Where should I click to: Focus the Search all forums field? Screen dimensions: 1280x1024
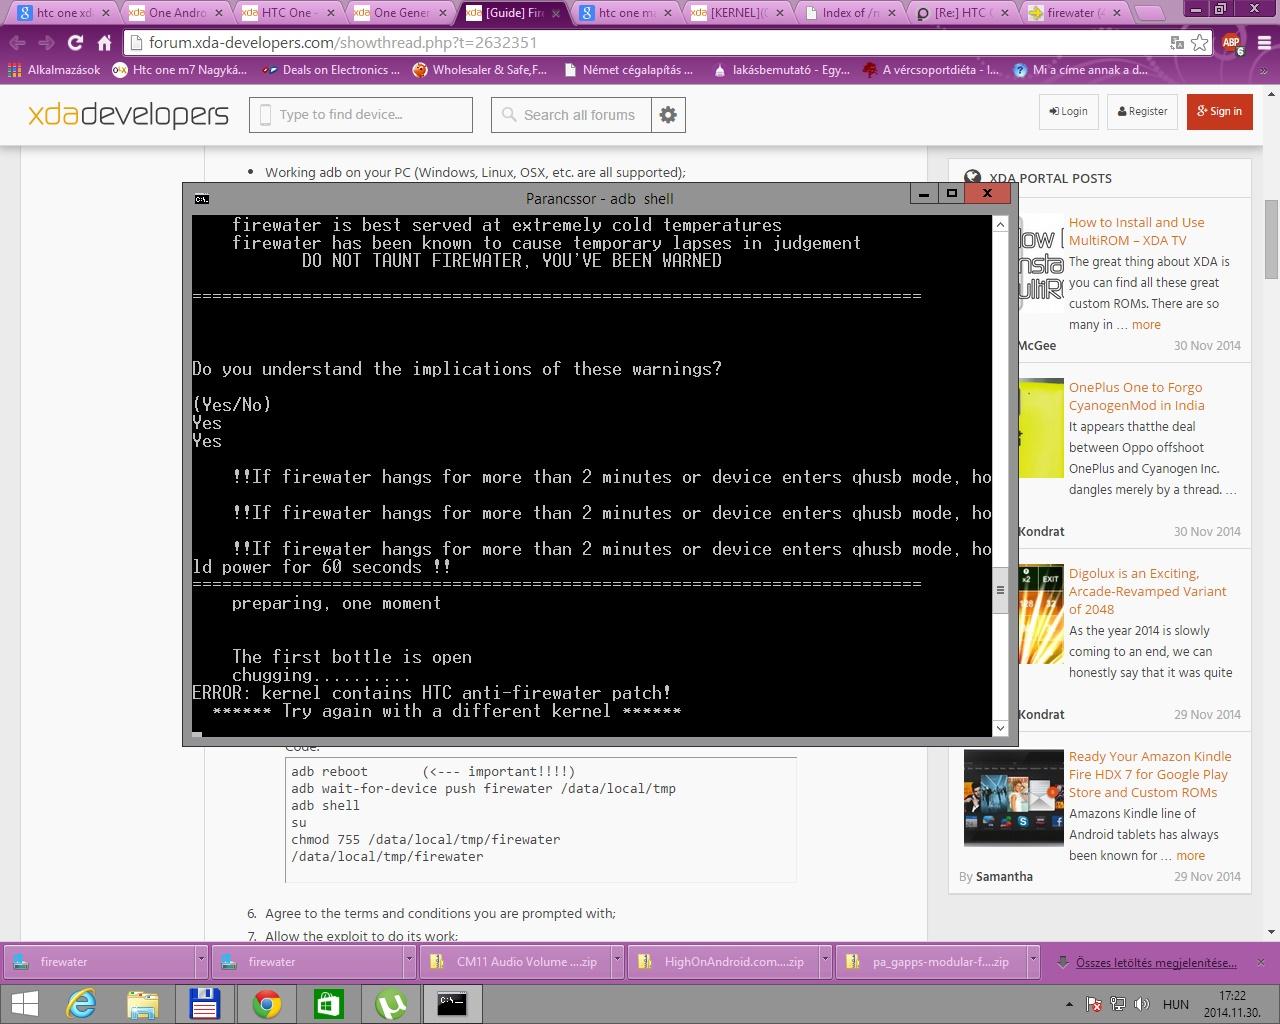[571, 115]
